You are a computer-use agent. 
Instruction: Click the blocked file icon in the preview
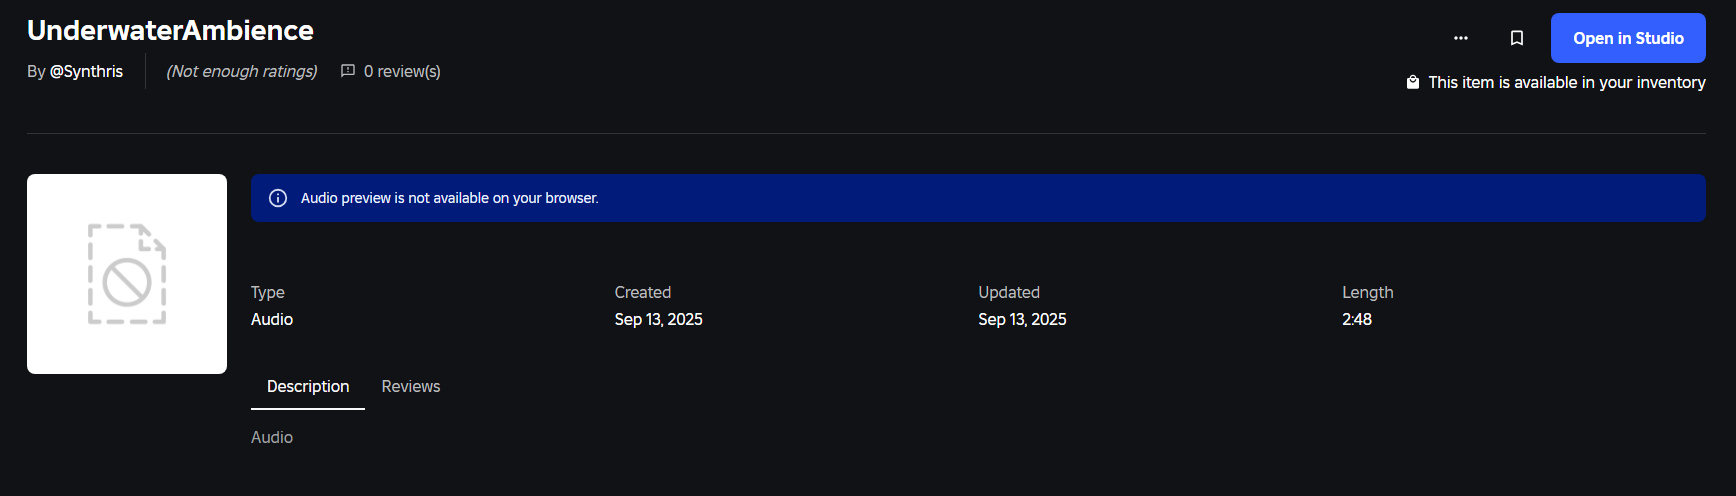point(127,274)
